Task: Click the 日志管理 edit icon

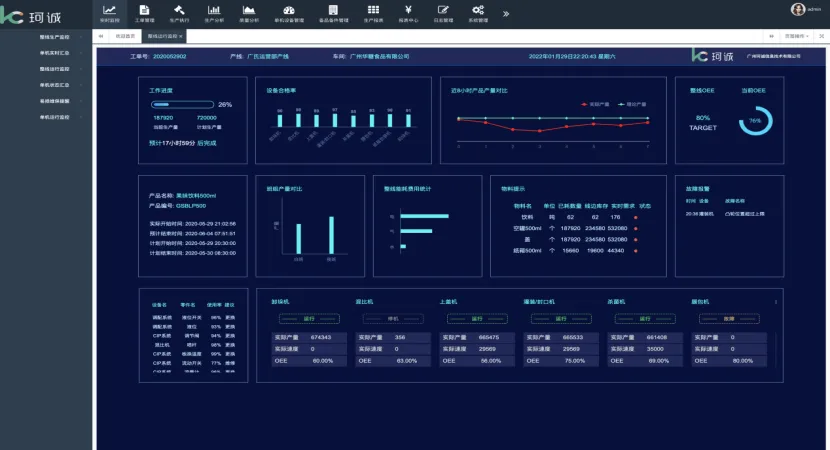Action: pos(443,13)
